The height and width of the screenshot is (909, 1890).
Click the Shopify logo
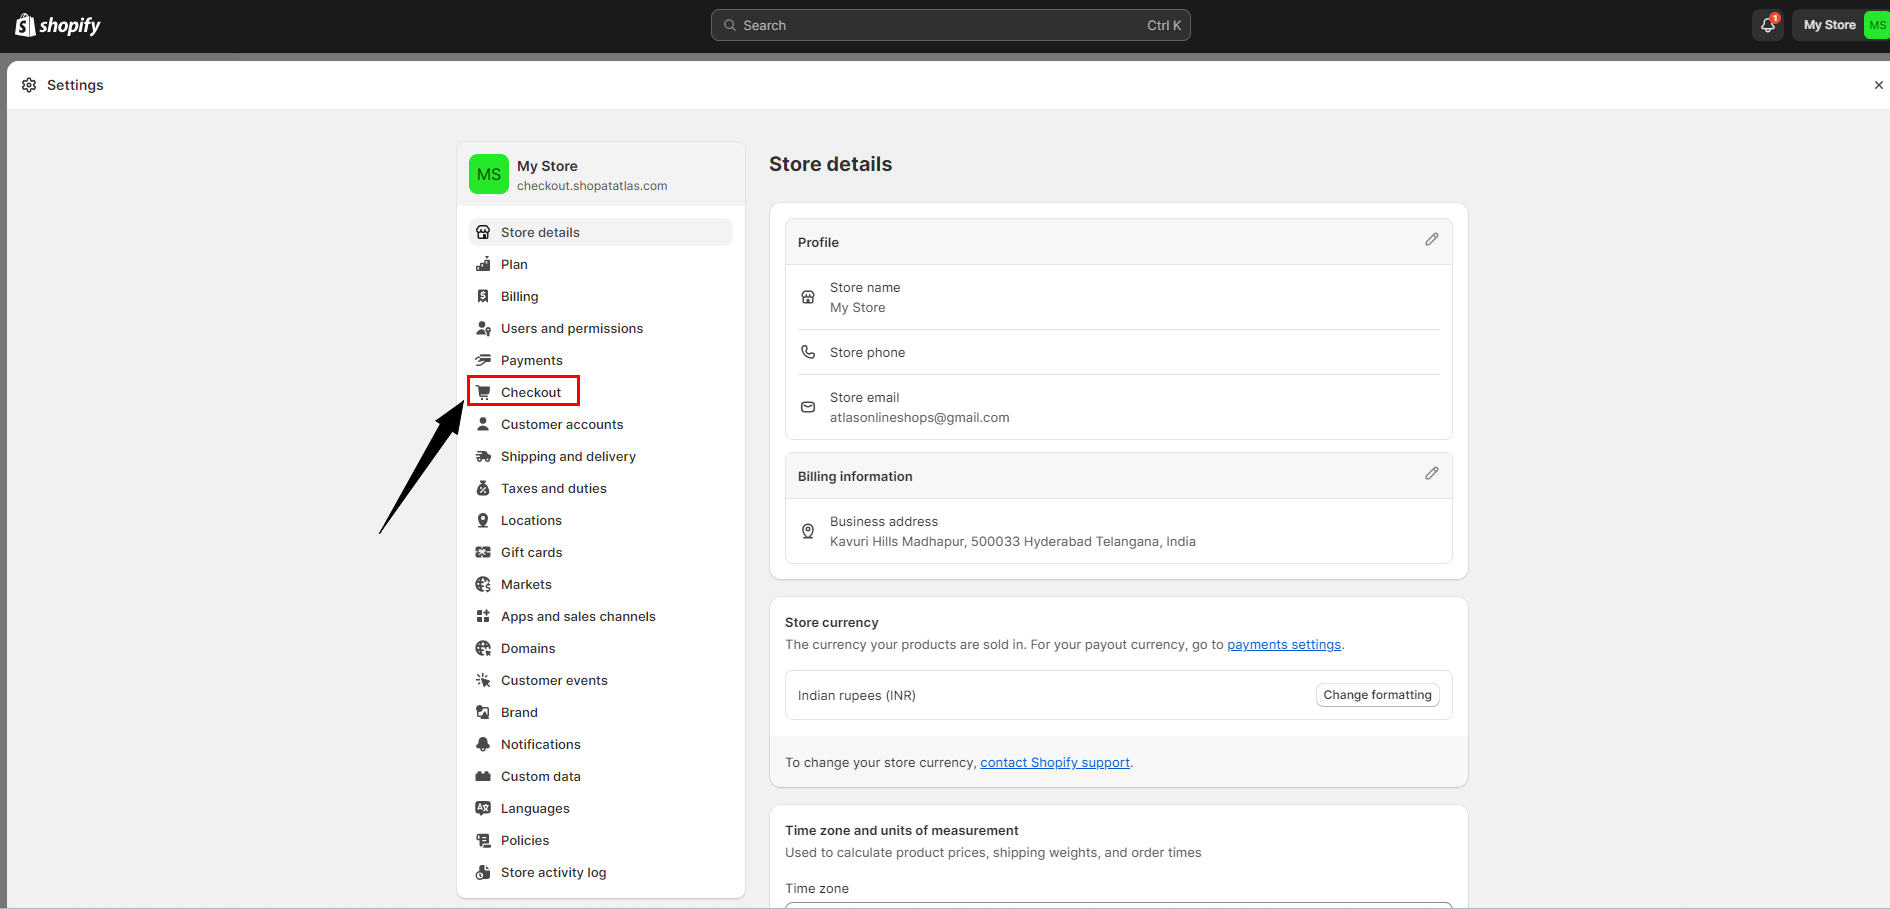pos(58,25)
